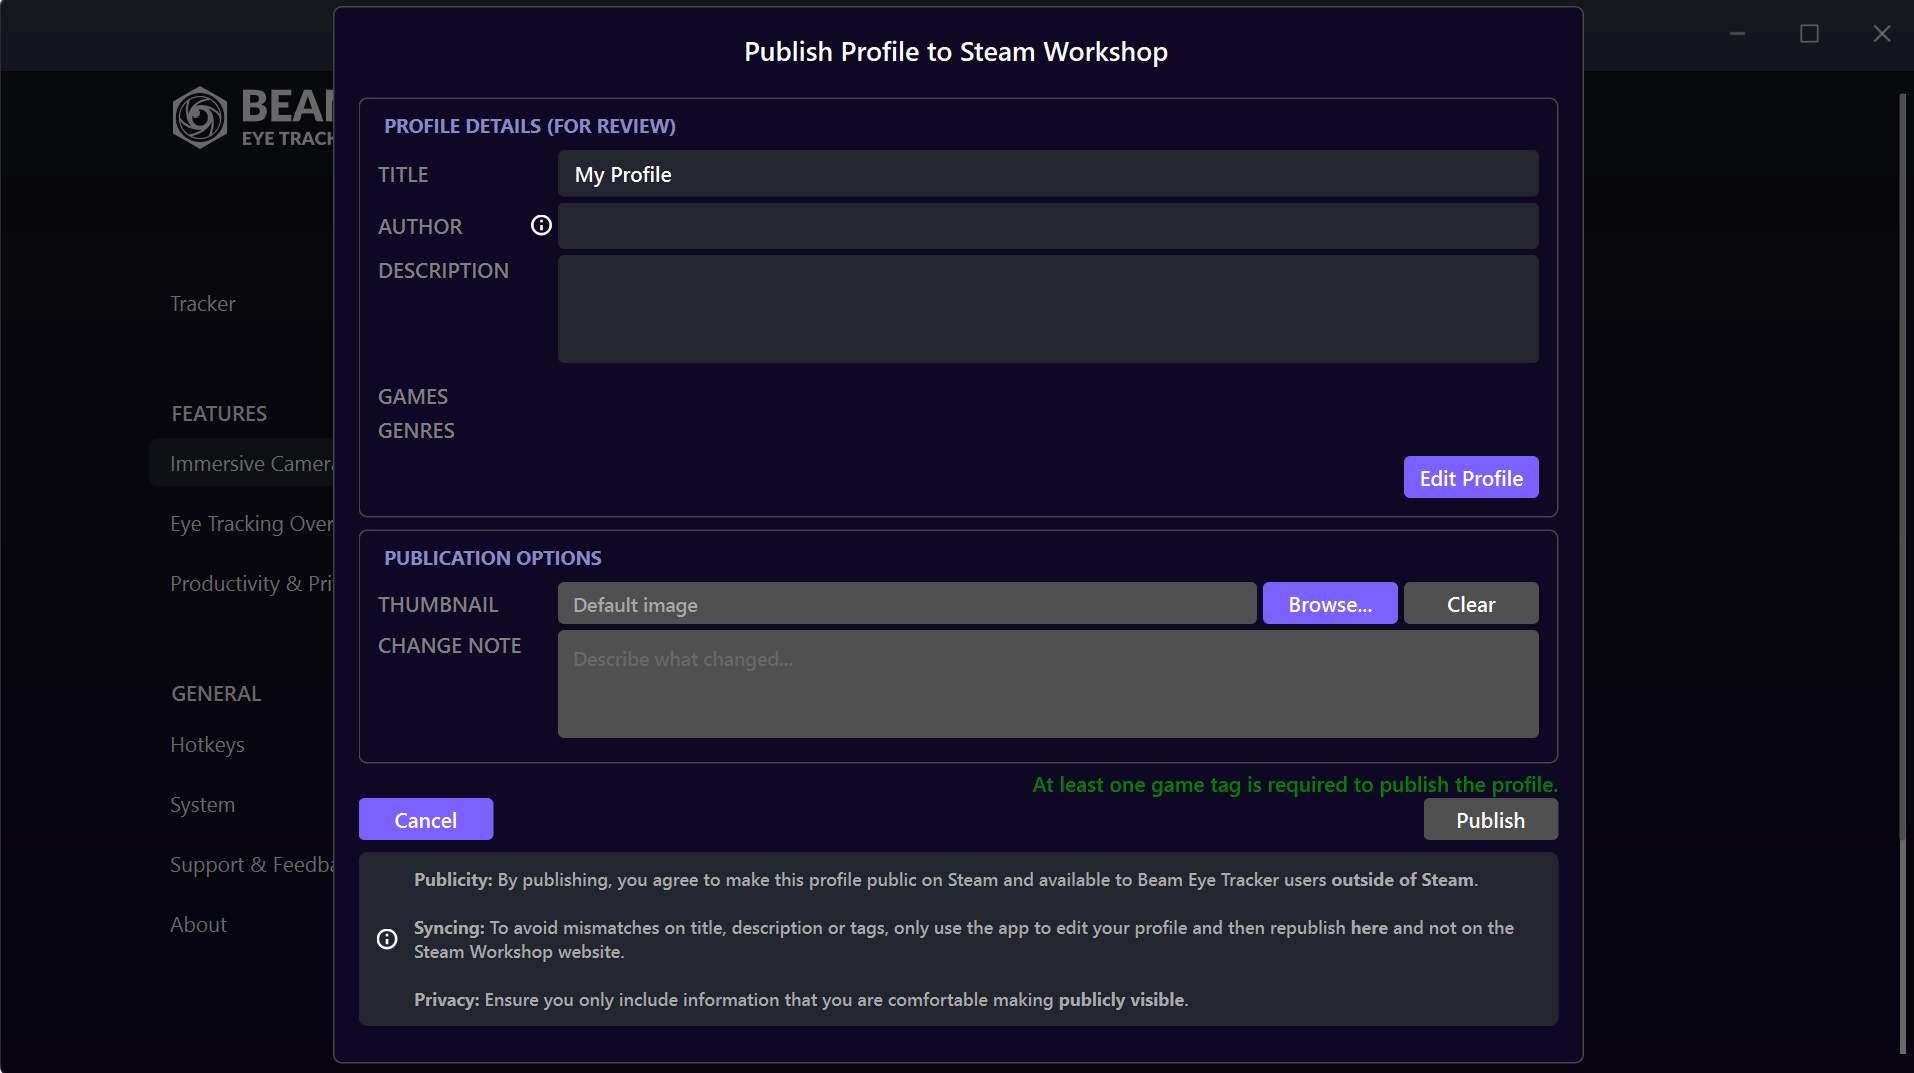
Task: Click the Edit Profile button
Action: click(1471, 478)
